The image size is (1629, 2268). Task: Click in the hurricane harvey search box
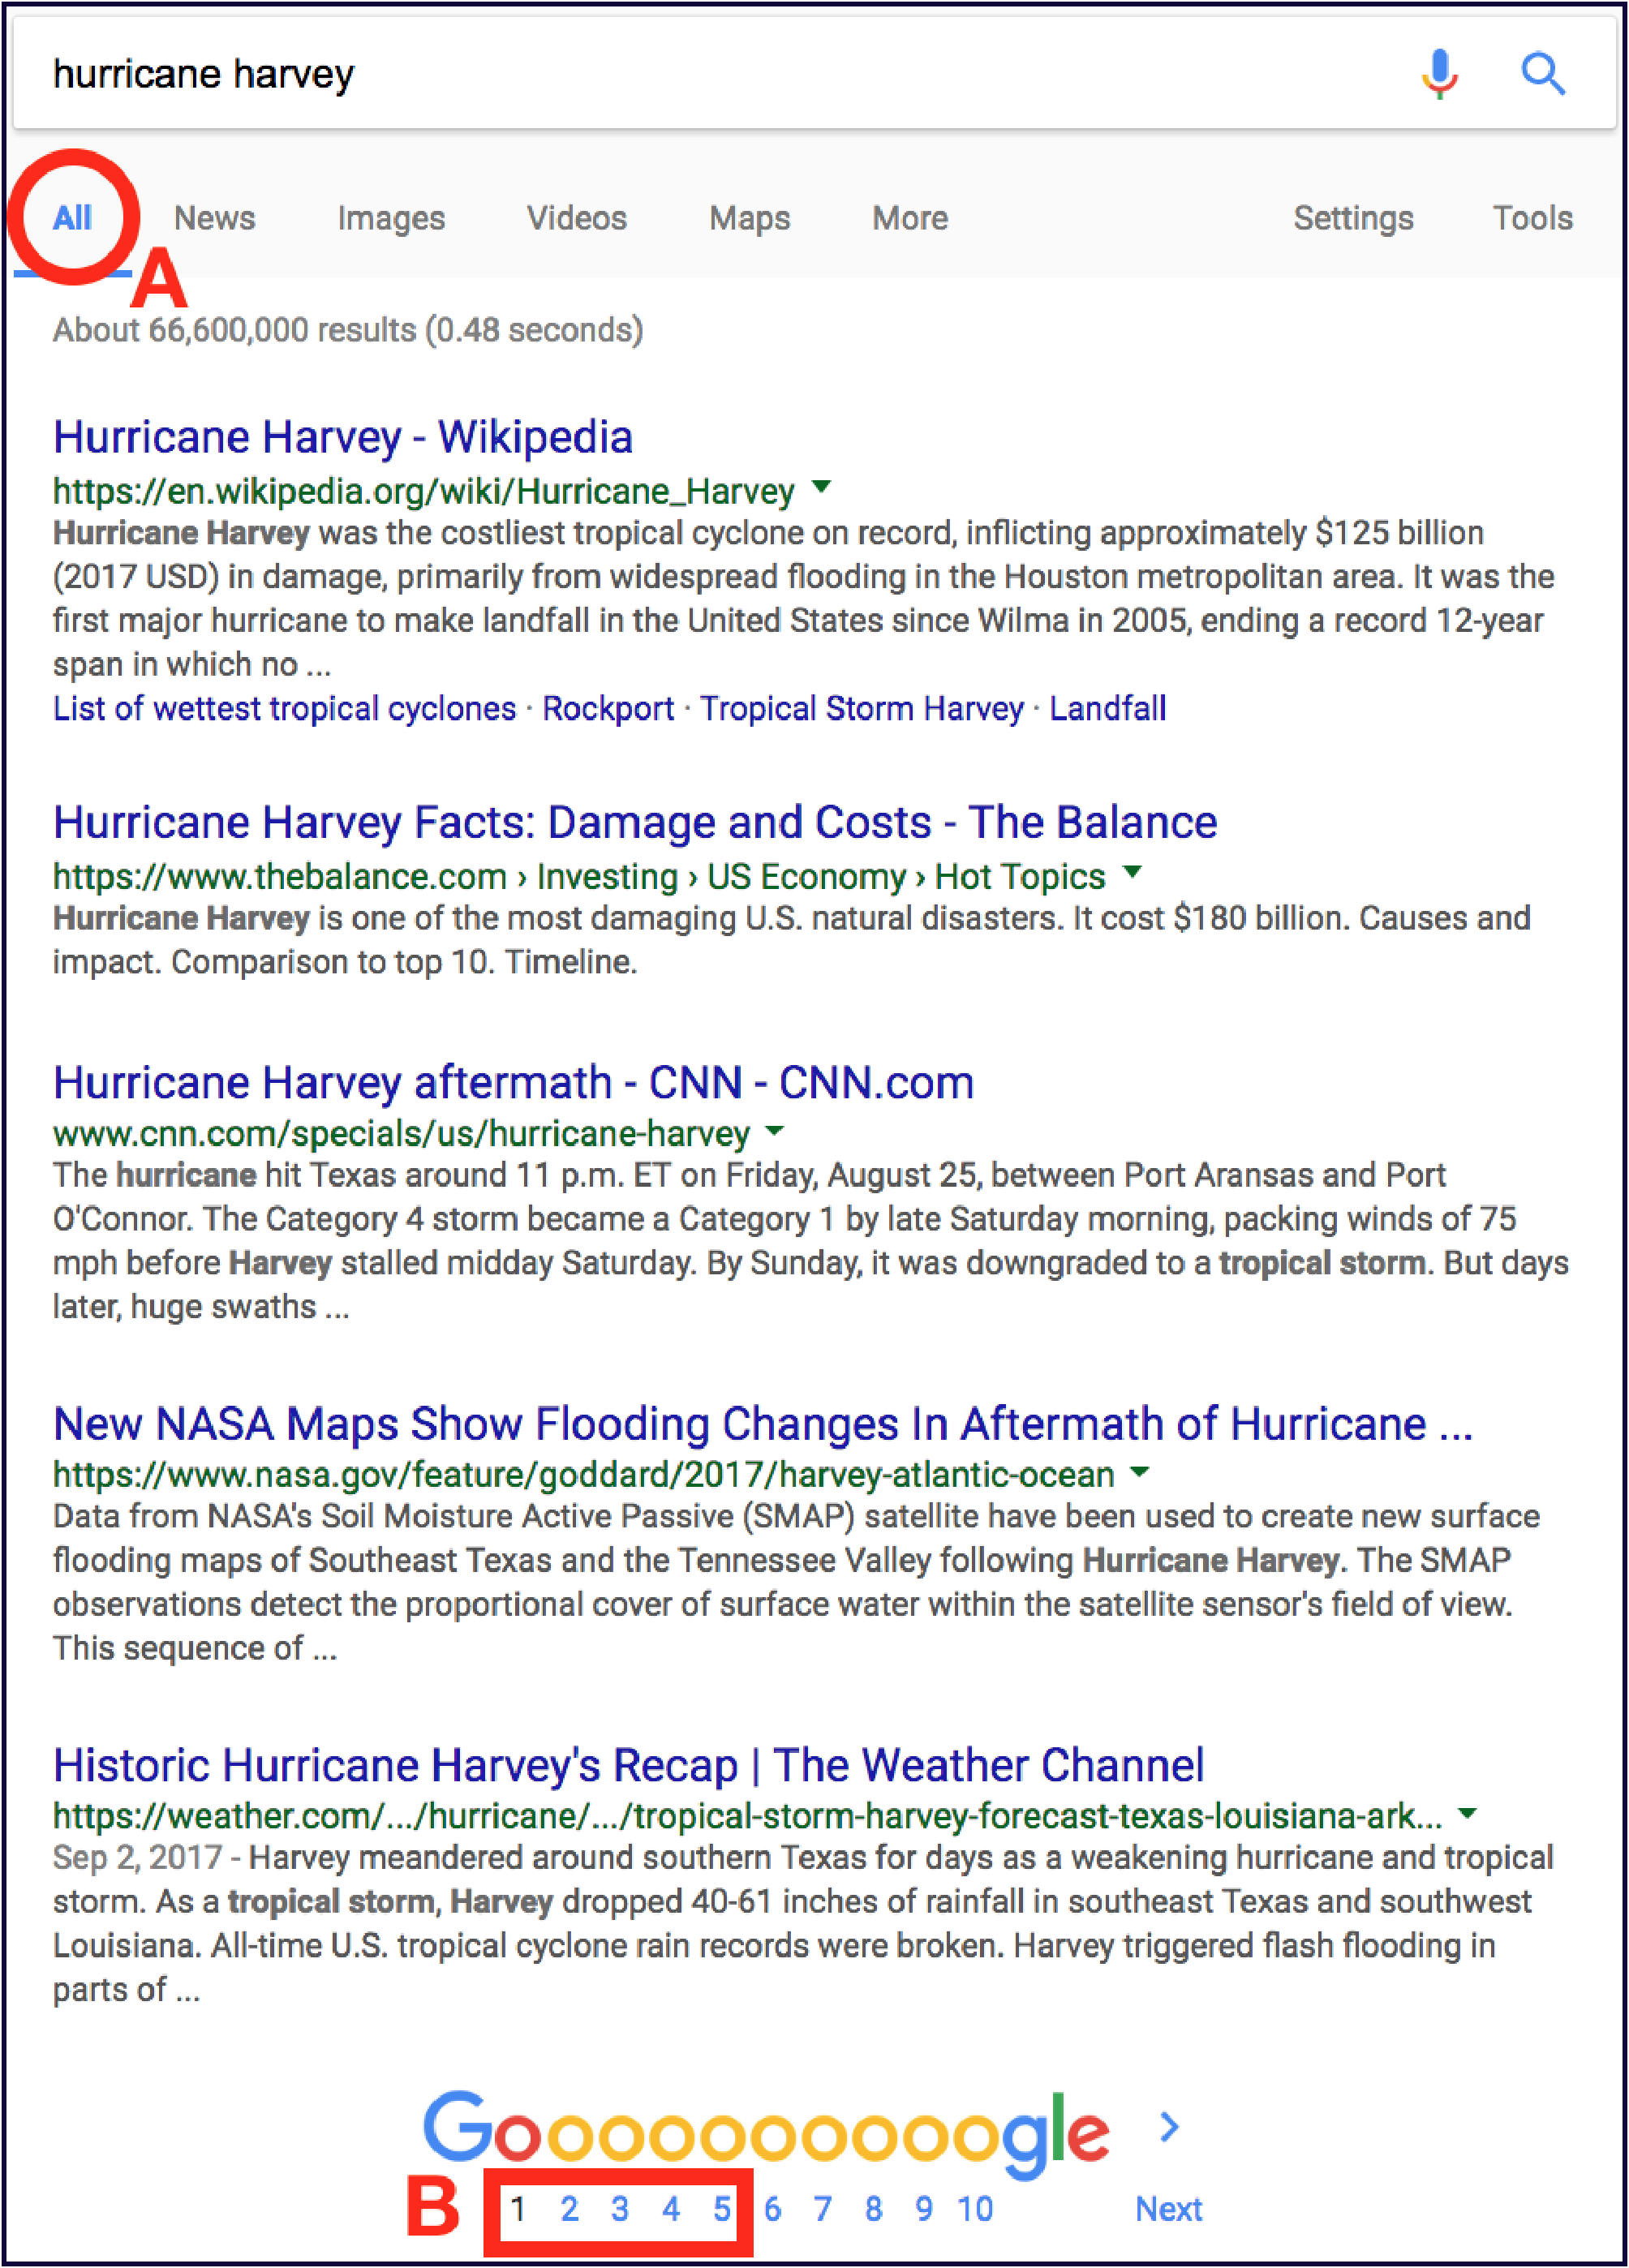[x=700, y=74]
